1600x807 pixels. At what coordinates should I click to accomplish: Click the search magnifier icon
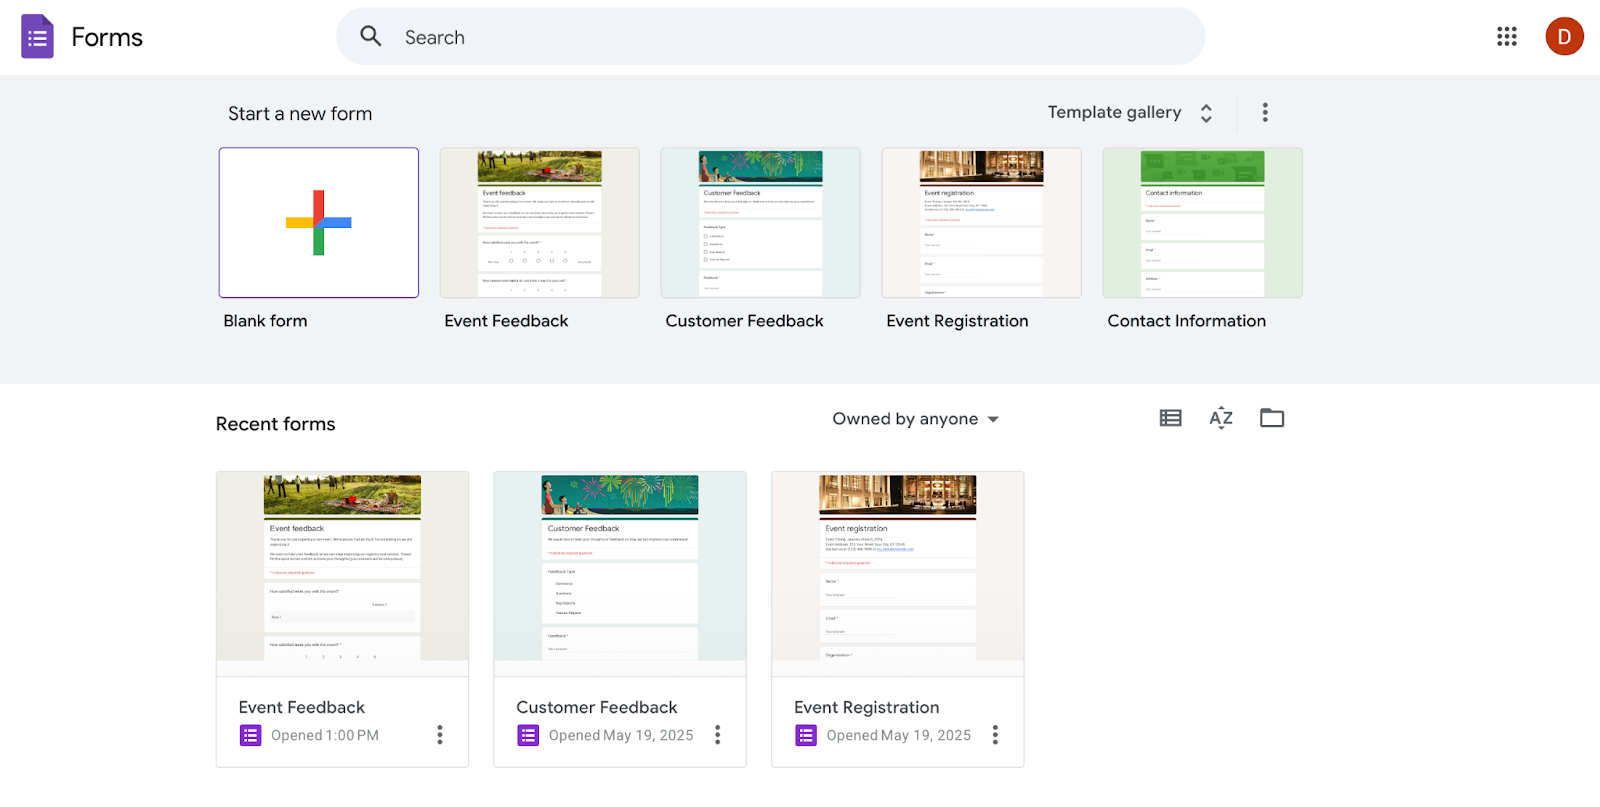click(371, 37)
